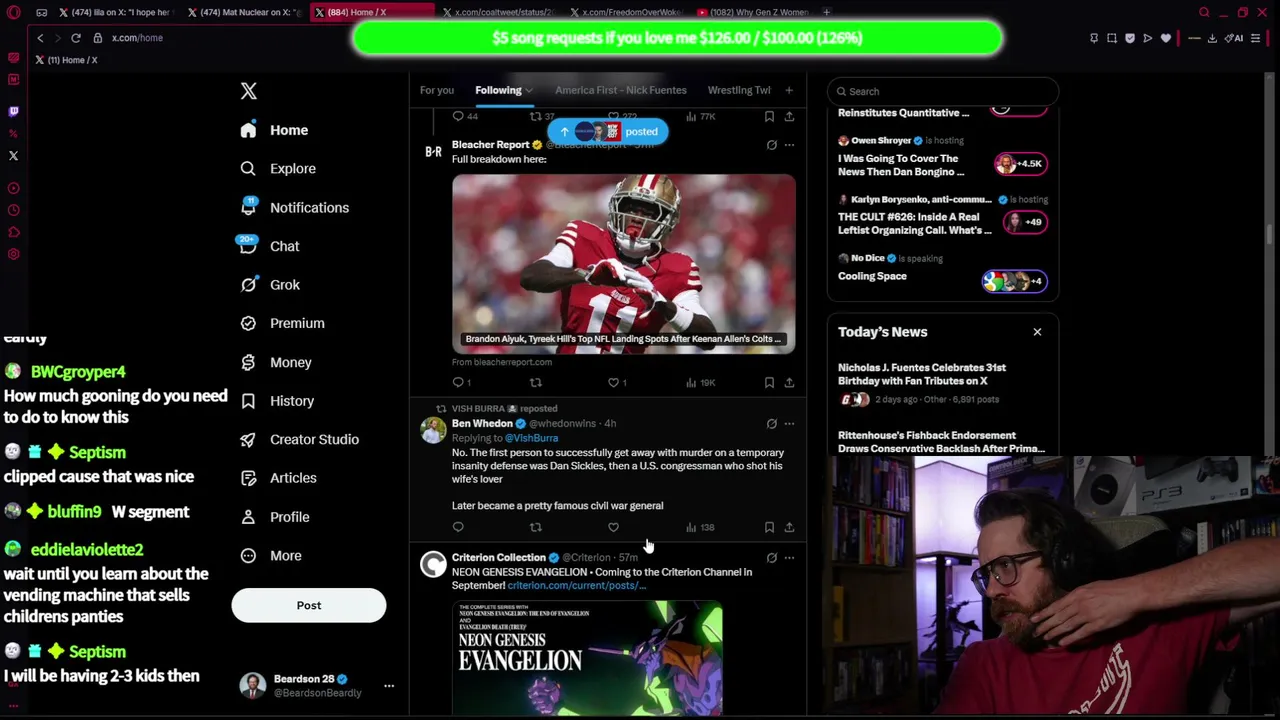1280x720 pixels.
Task: Switch to the For you tab
Action: pyautogui.click(x=437, y=90)
